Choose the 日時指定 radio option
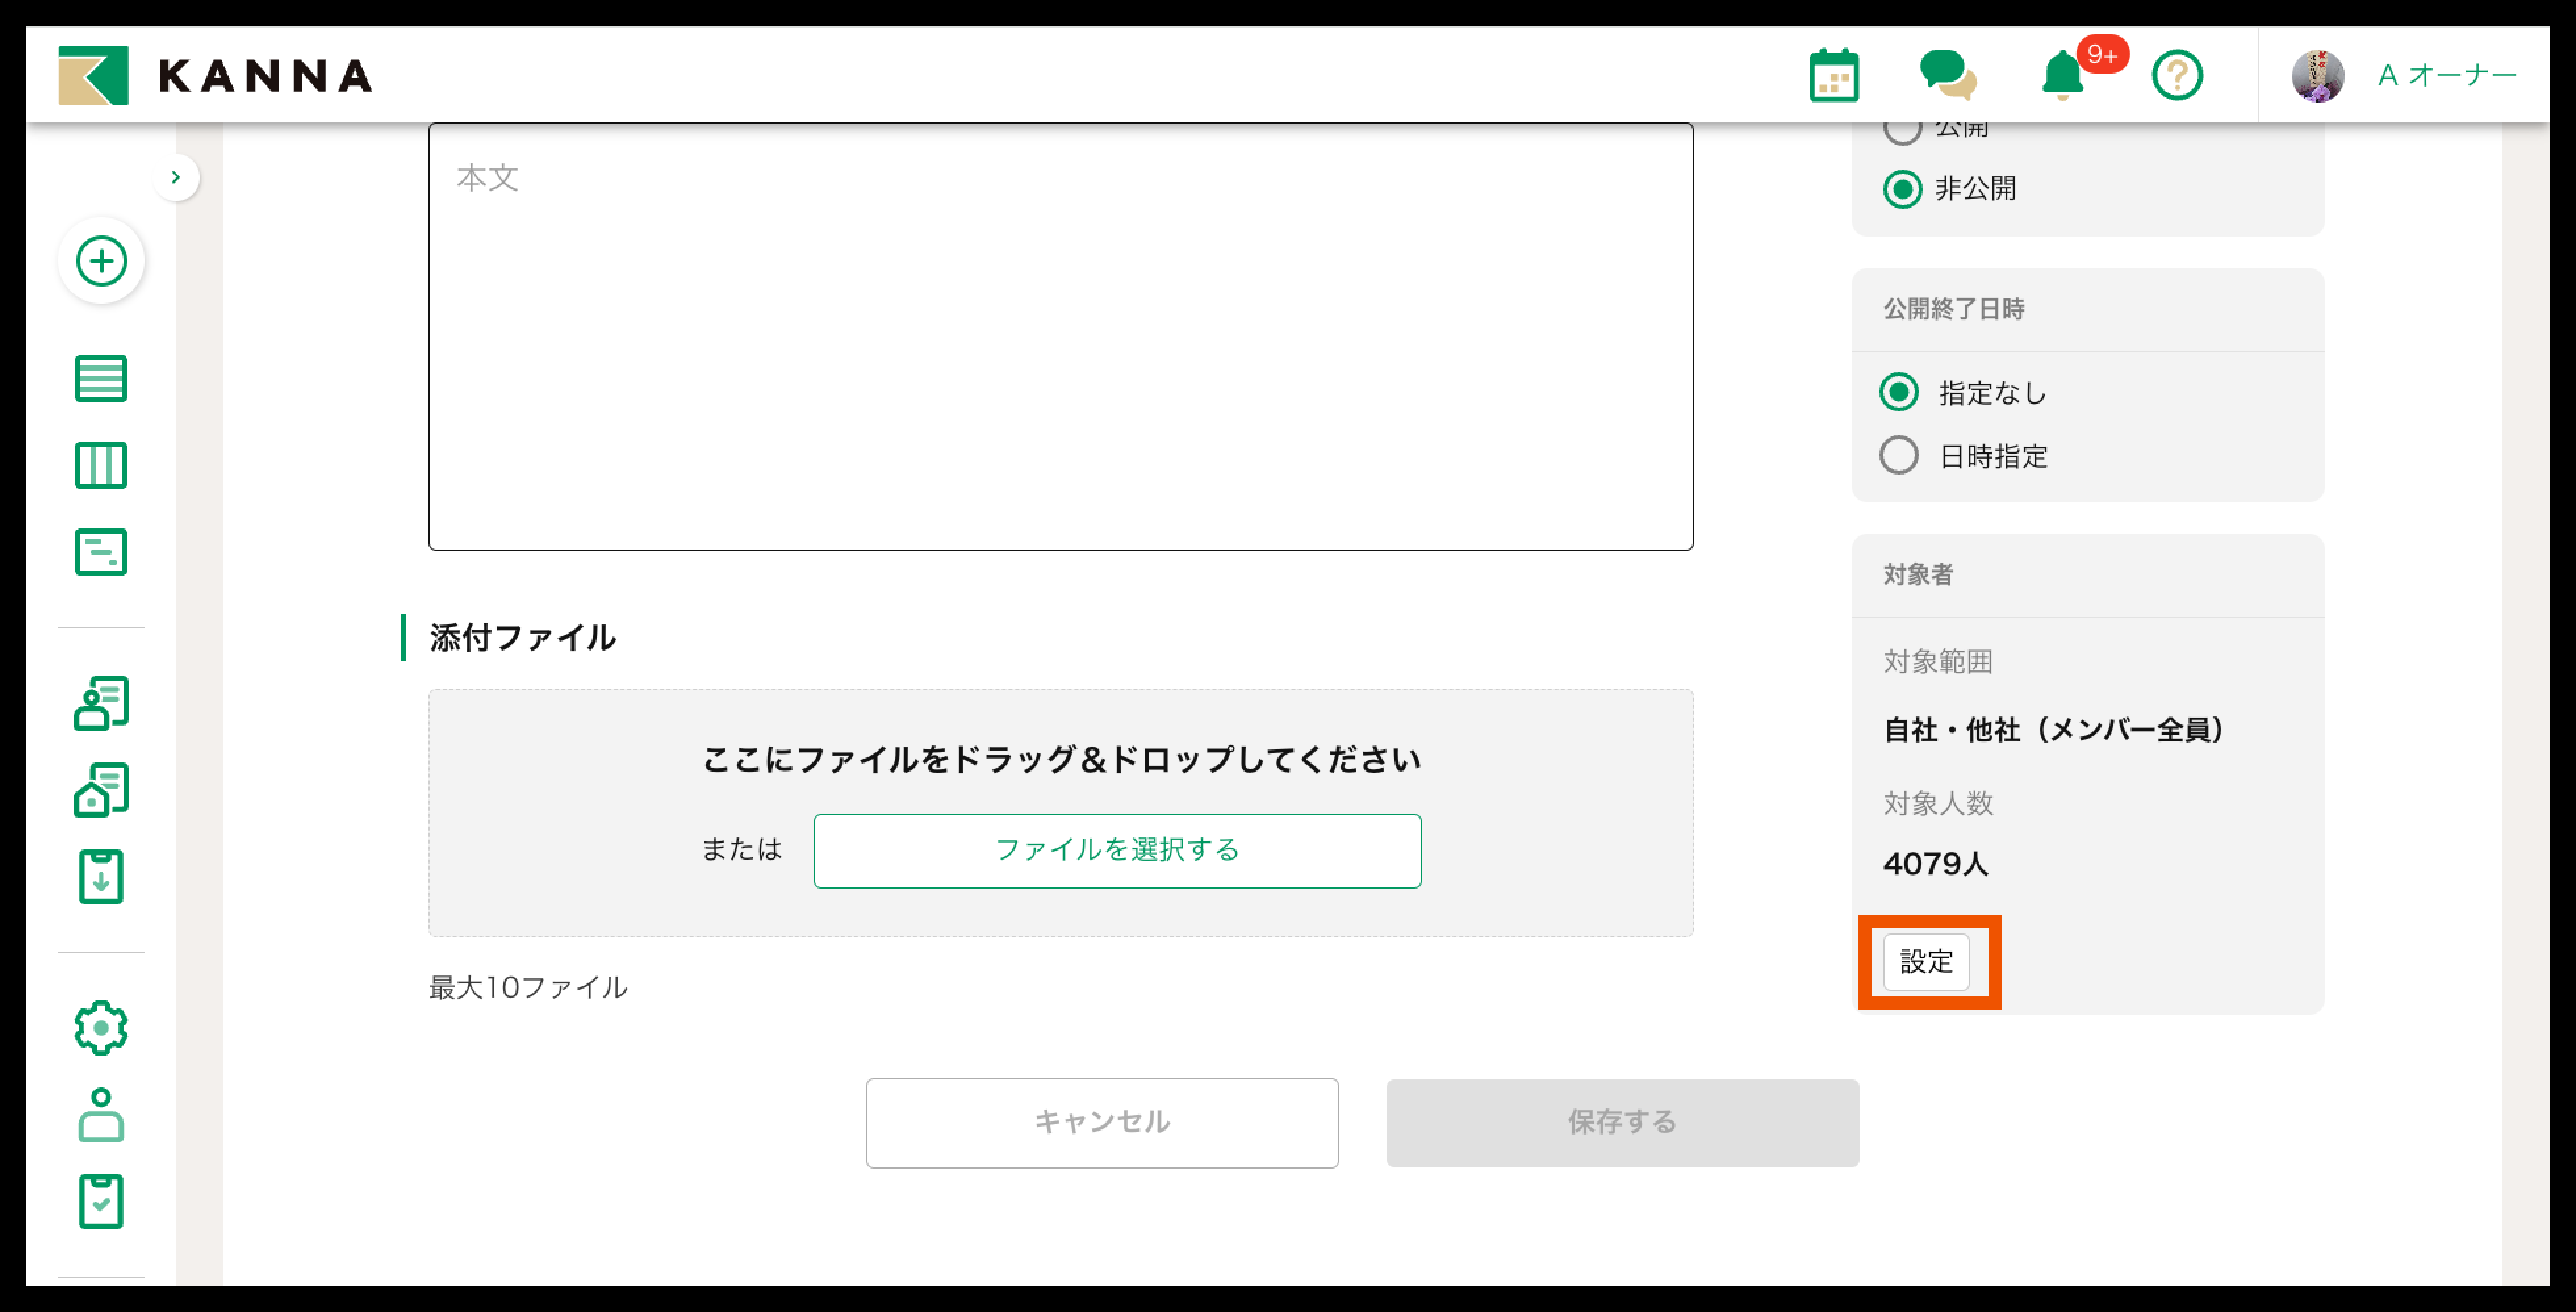 click(x=1898, y=456)
